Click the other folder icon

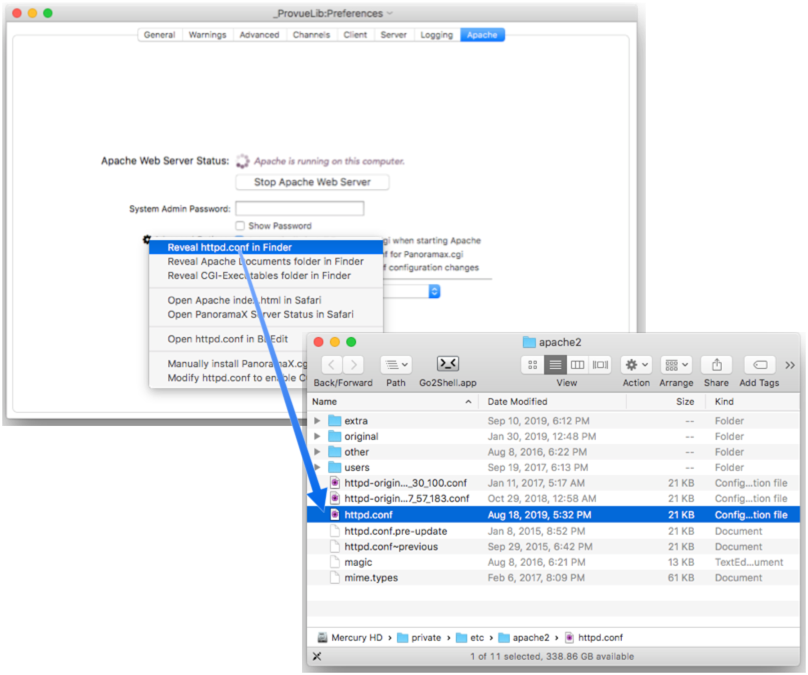coord(335,451)
